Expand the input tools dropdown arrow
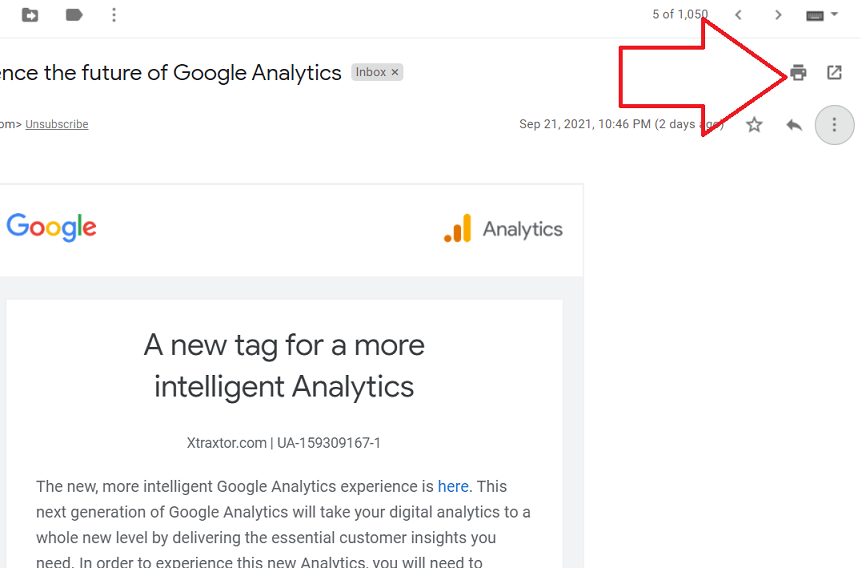Image resolution: width=862 pixels, height=568 pixels. pos(835,15)
